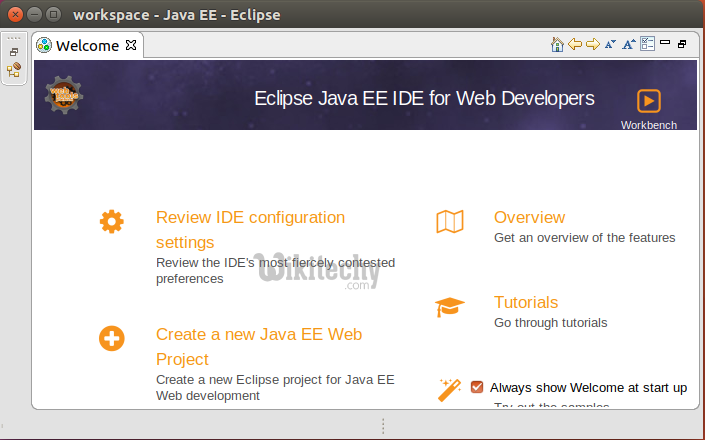Open Customize page checklist icon
This screenshot has width=705, height=440.
pyautogui.click(x=647, y=44)
